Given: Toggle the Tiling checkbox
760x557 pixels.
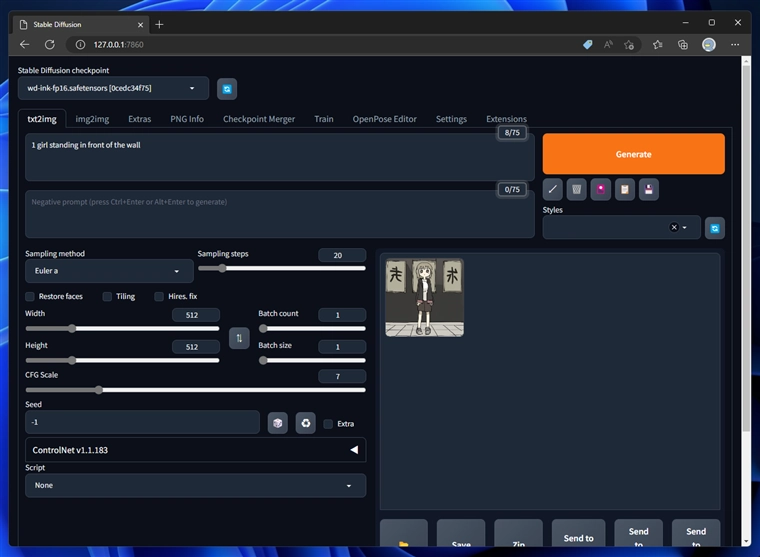Looking at the screenshot, I should 108,297.
